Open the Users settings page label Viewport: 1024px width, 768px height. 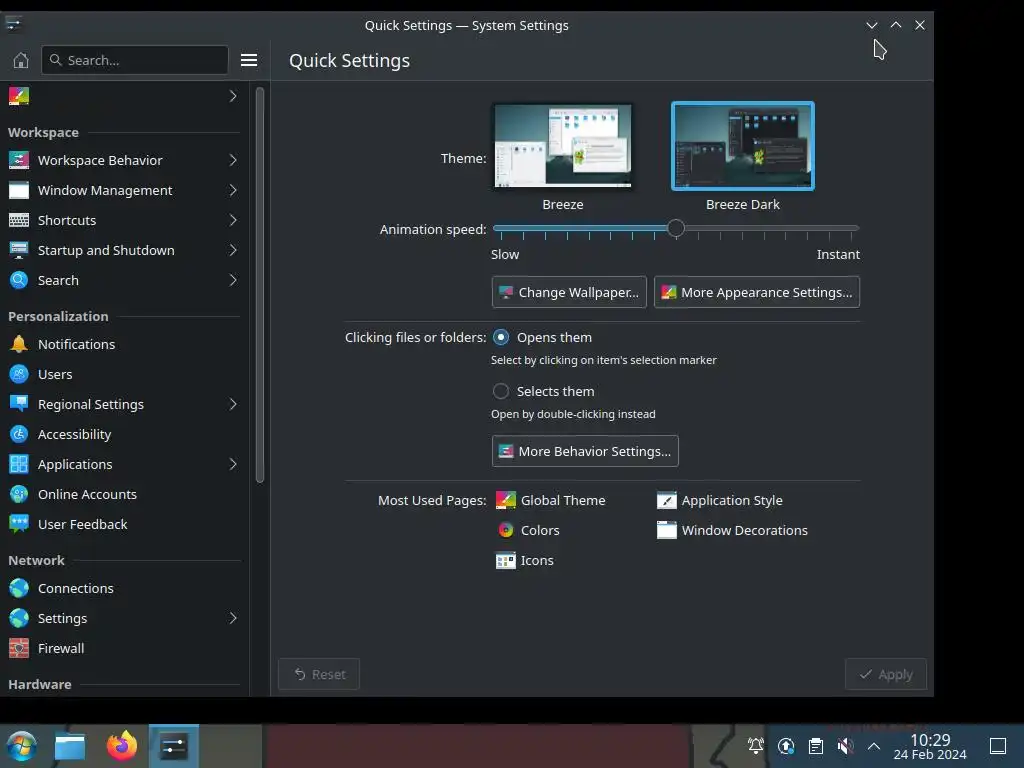coord(55,374)
